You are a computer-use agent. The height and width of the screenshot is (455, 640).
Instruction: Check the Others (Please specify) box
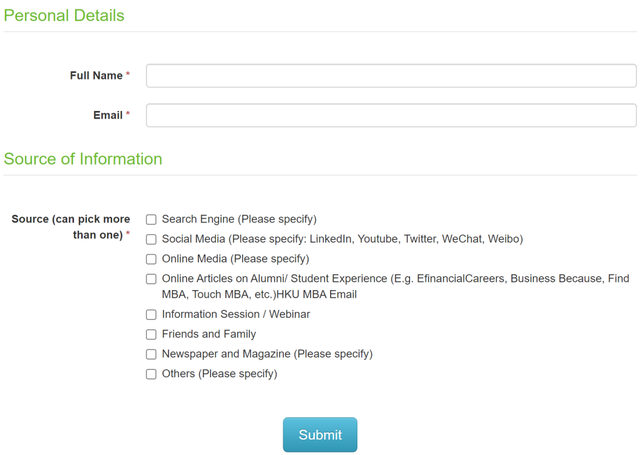(x=151, y=374)
